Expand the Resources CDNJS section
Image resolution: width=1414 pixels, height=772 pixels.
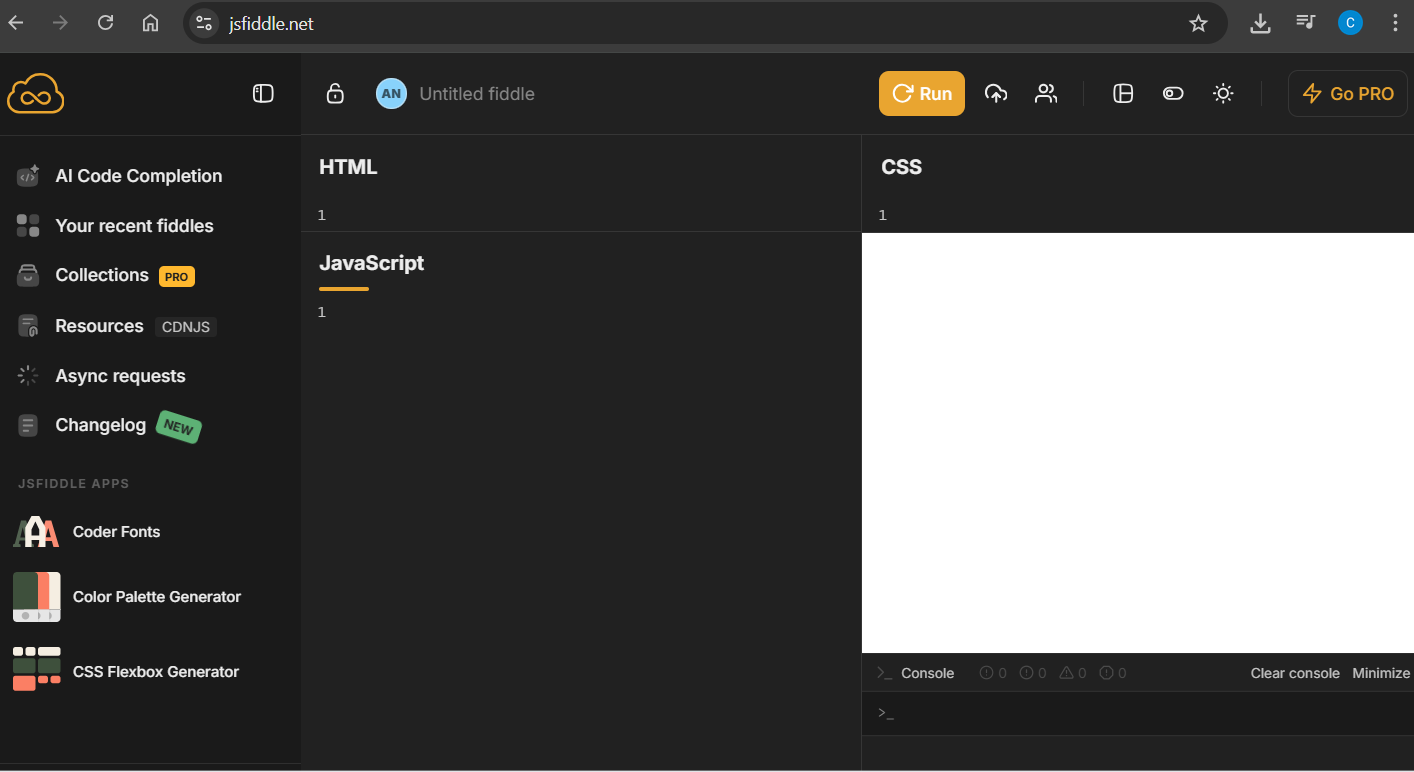point(99,325)
